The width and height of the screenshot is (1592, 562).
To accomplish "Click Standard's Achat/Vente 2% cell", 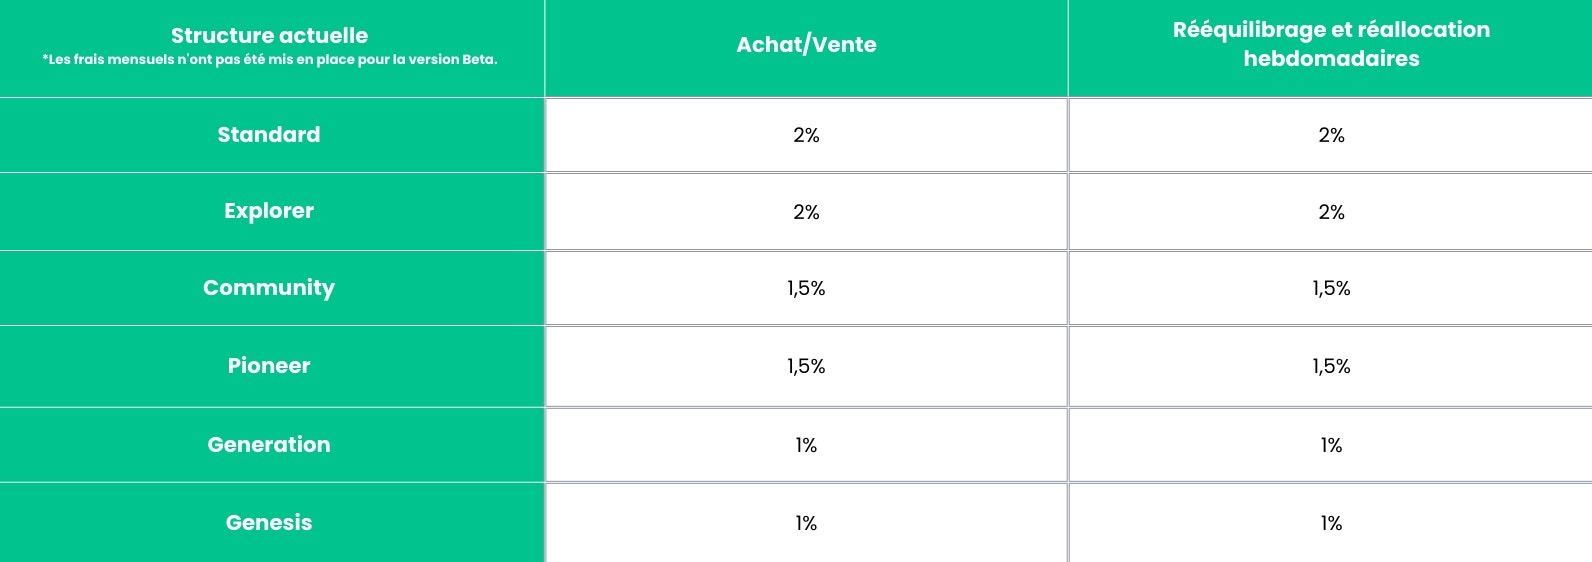I will [x=806, y=135].
